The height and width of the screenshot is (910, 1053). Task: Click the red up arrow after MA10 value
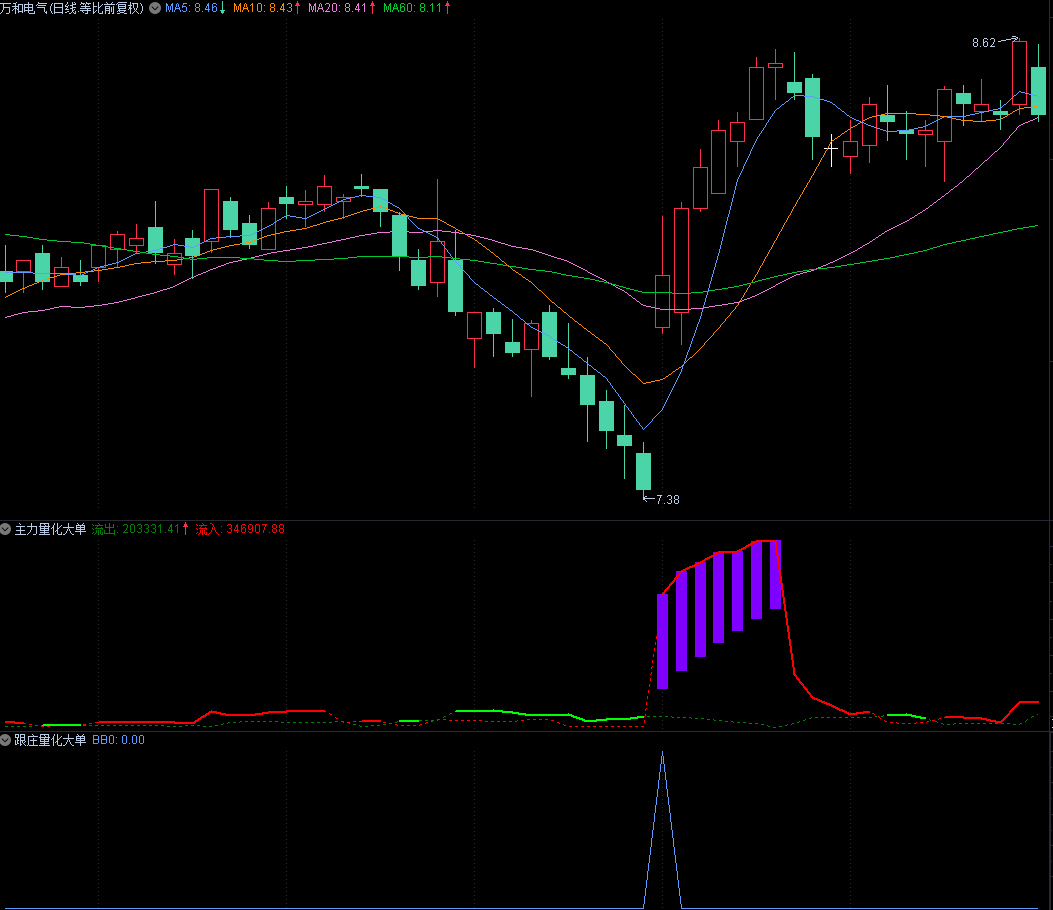pyautogui.click(x=299, y=8)
